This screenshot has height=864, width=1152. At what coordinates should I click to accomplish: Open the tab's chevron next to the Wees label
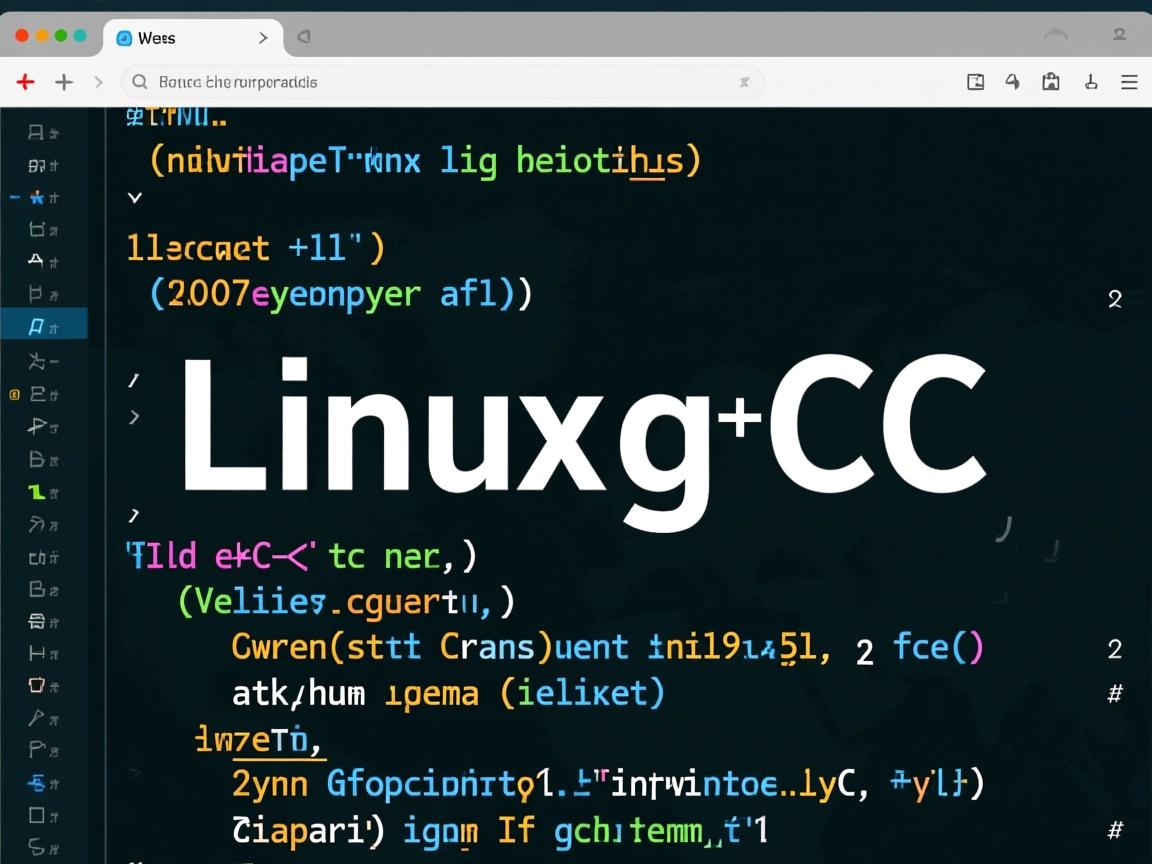(262, 37)
